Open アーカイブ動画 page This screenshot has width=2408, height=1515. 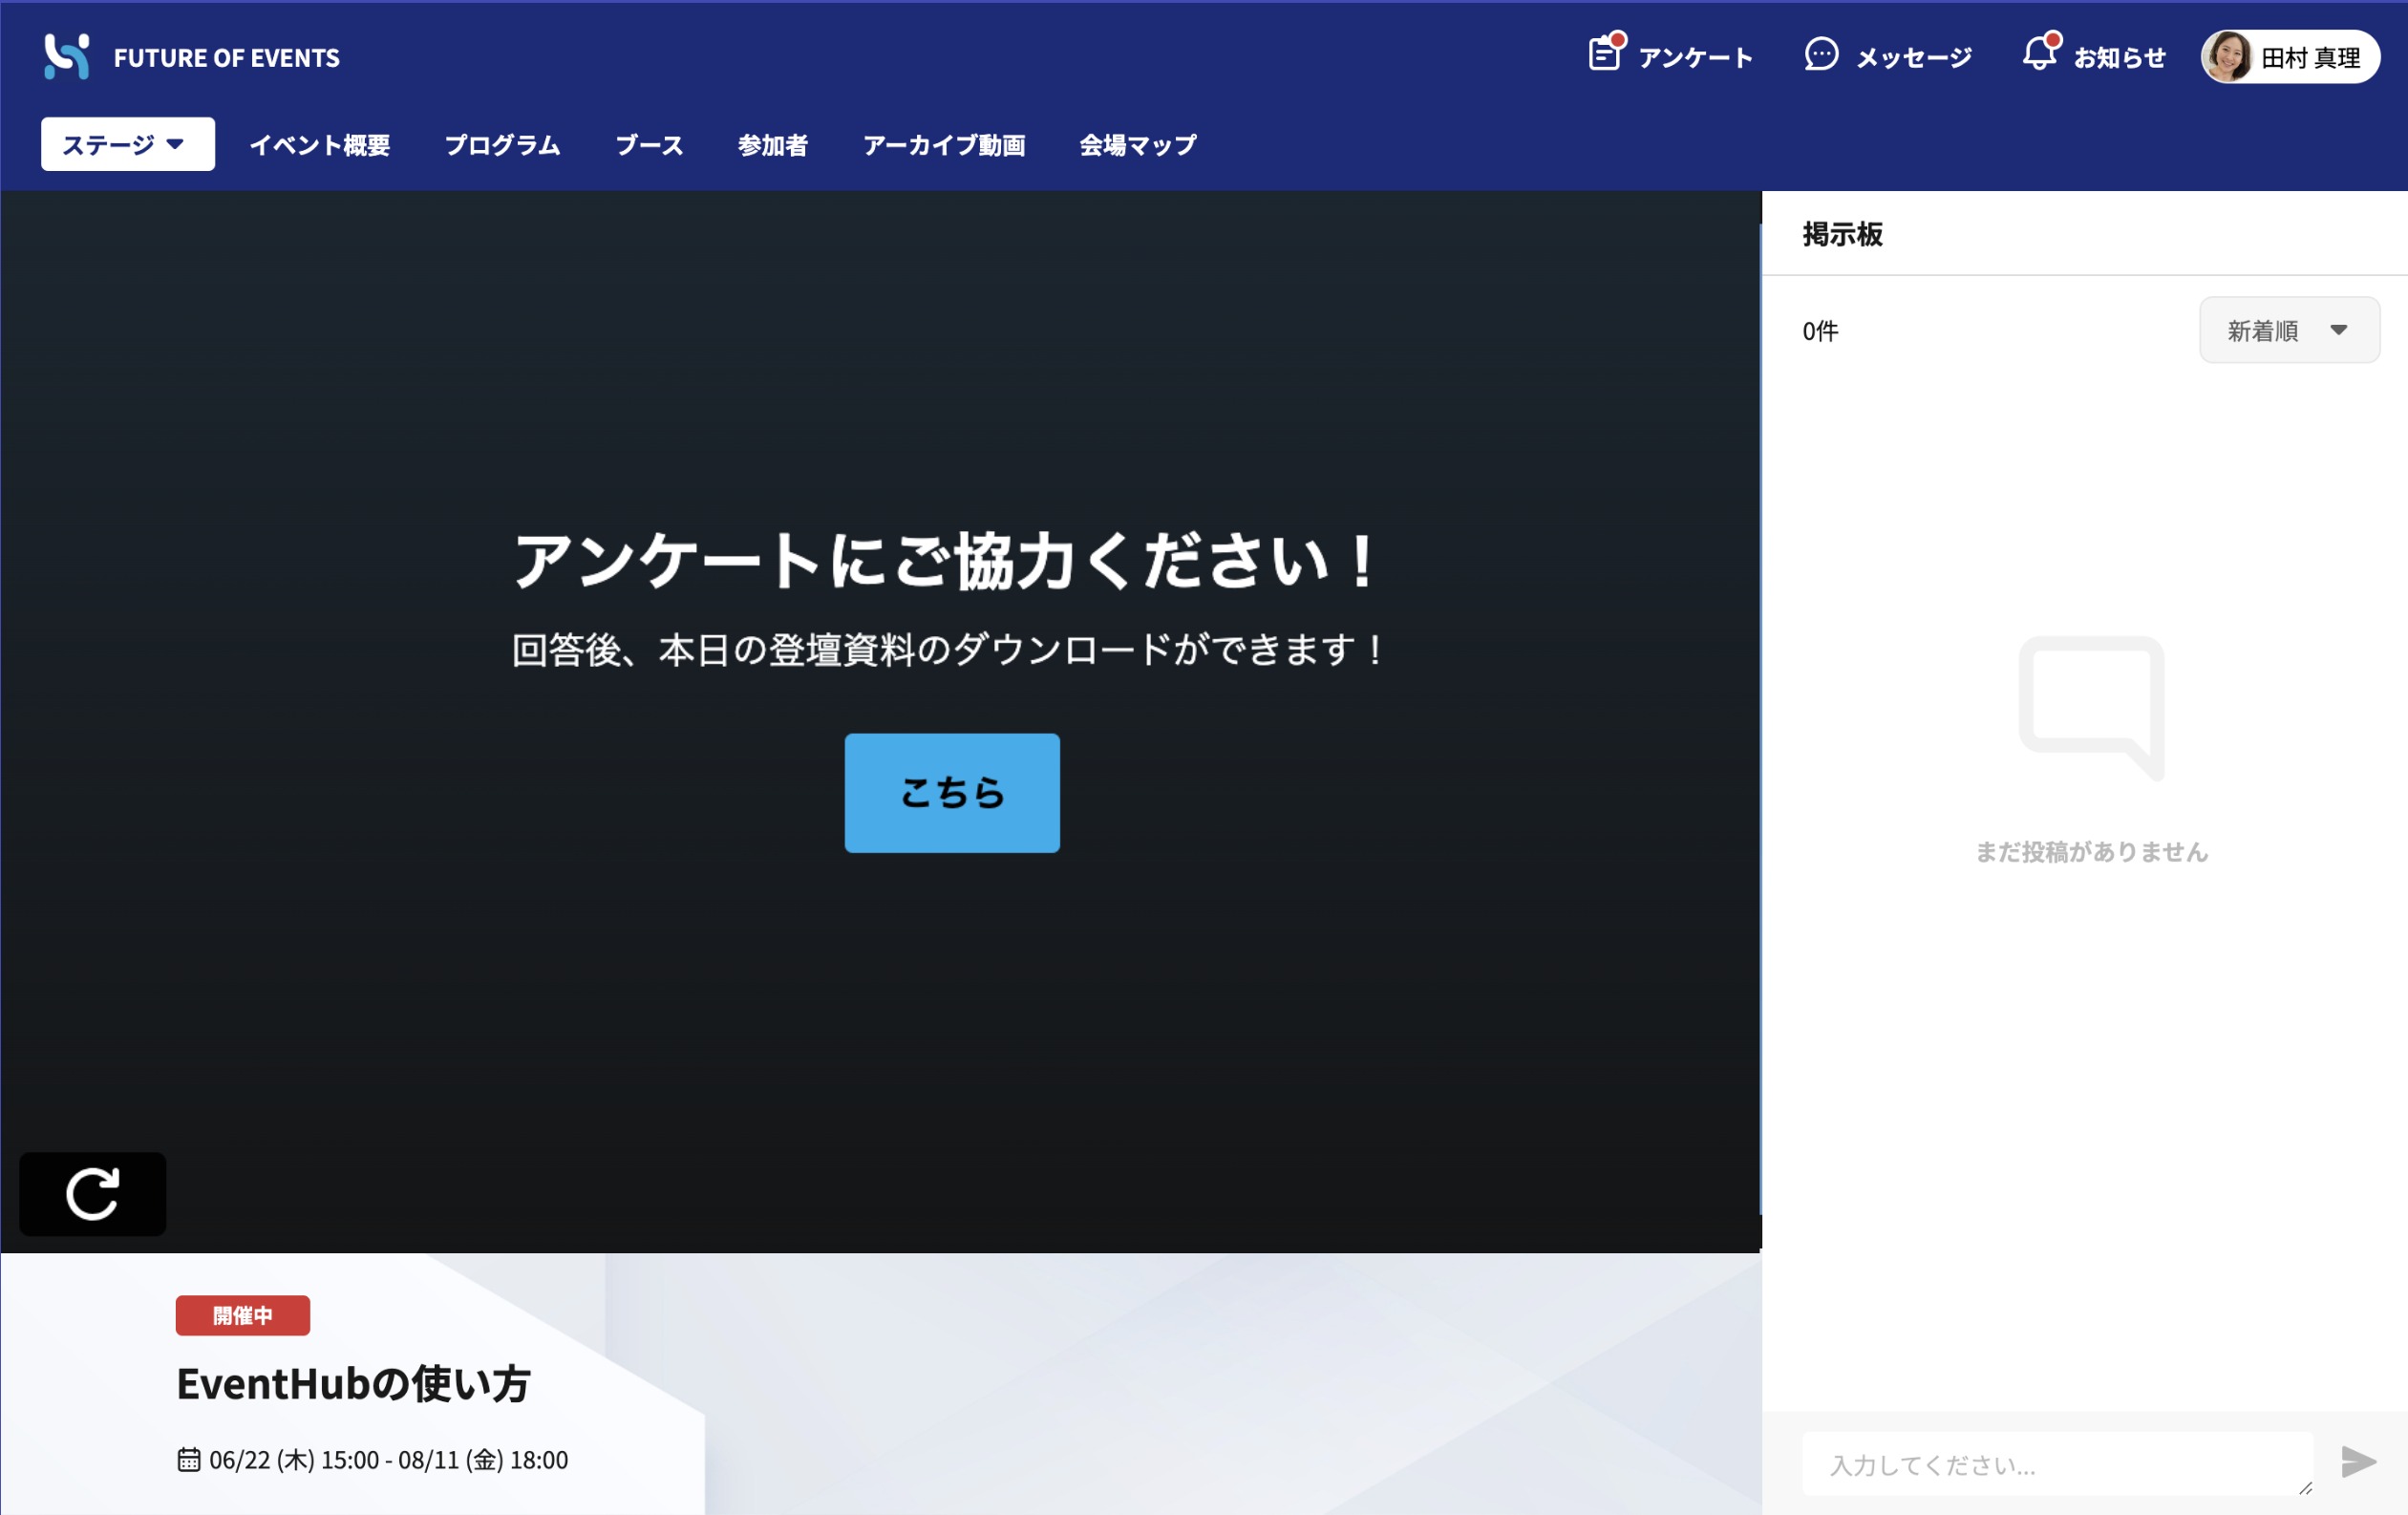944,145
